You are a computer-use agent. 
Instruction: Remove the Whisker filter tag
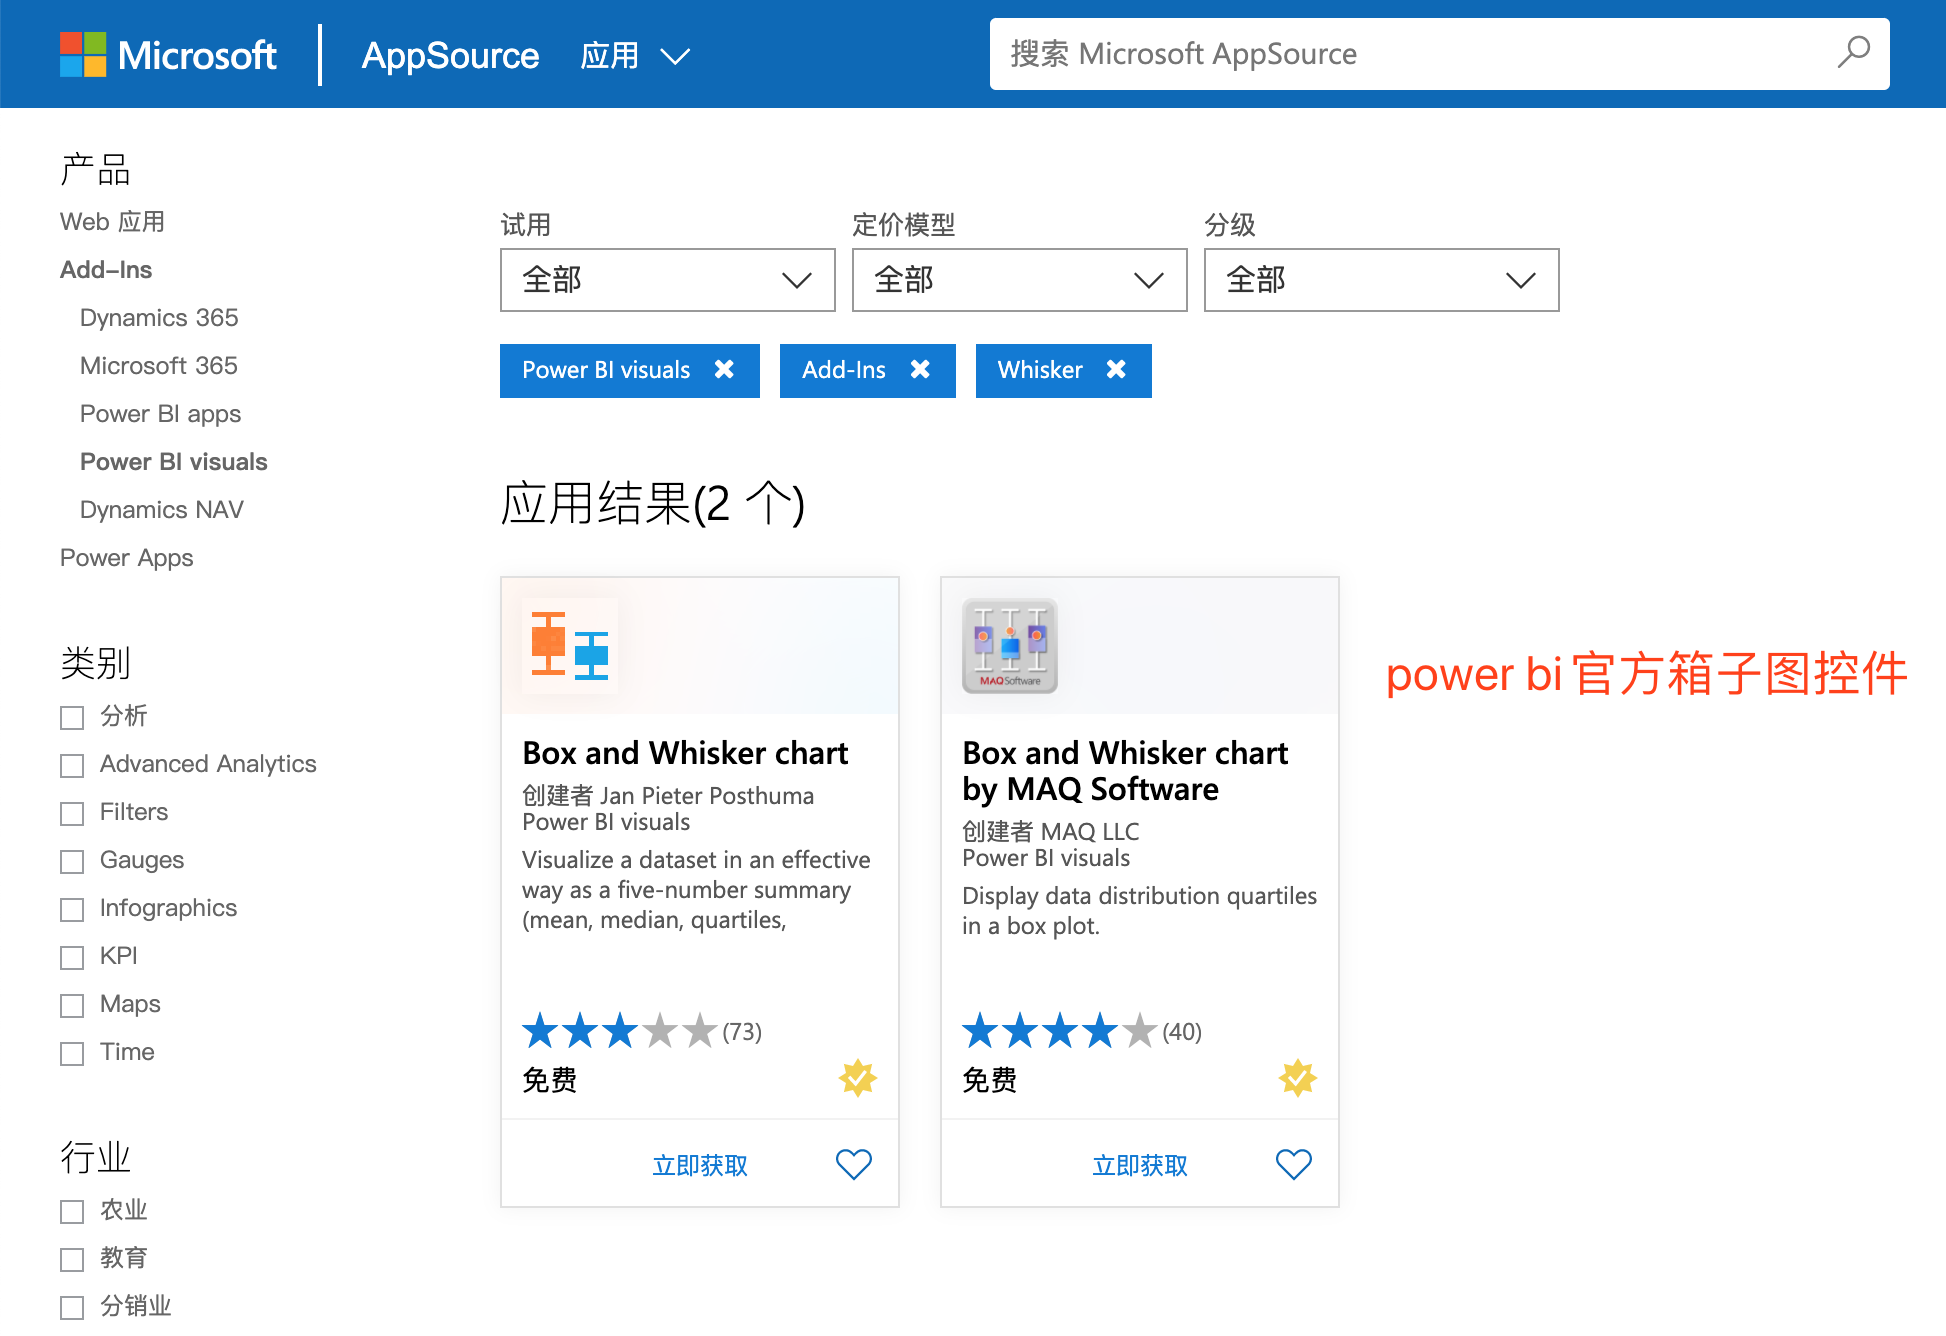click(x=1116, y=370)
